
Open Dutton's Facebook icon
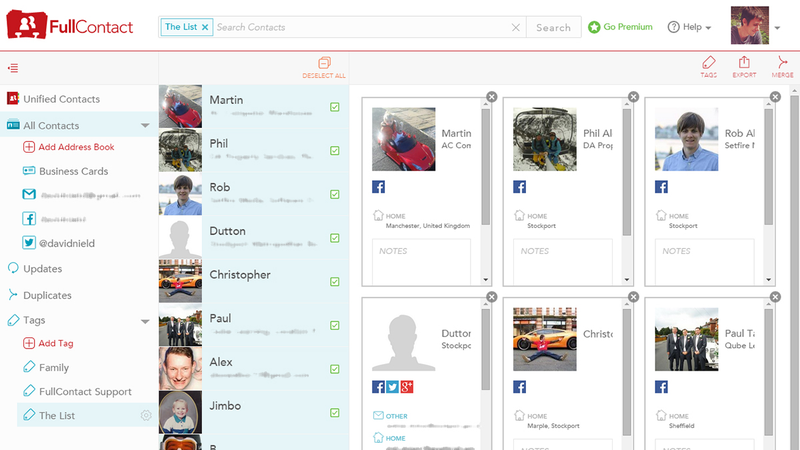pyautogui.click(x=379, y=387)
